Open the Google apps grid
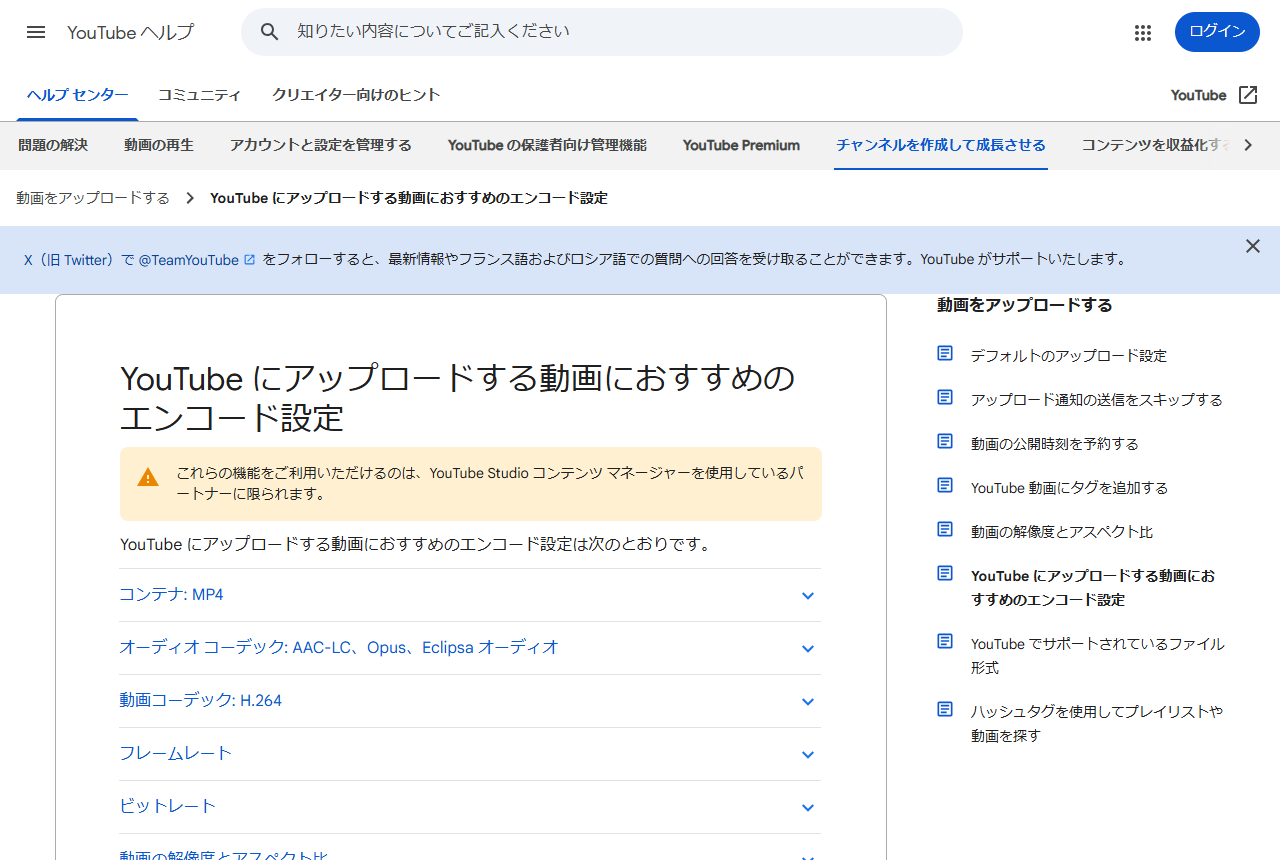The height and width of the screenshot is (860, 1280). tap(1143, 32)
